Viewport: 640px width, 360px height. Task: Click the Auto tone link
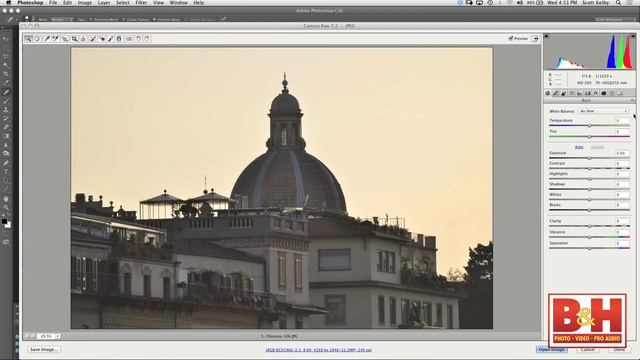[x=579, y=147]
